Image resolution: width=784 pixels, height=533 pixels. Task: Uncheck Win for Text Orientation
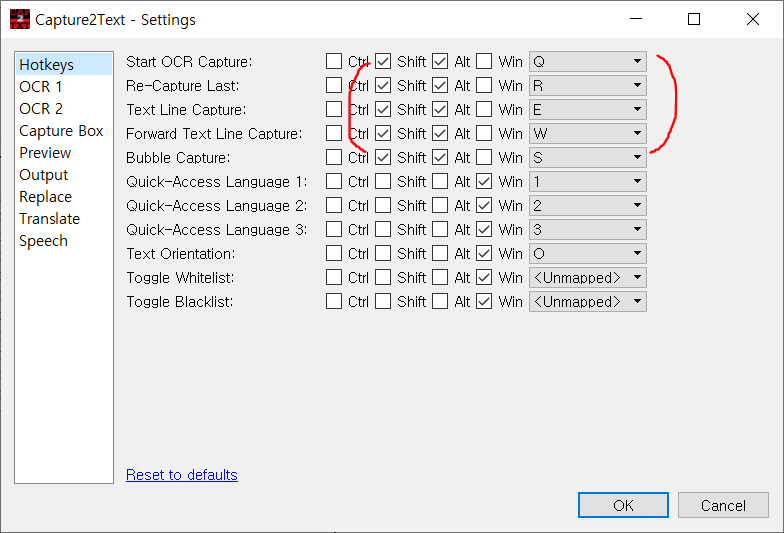pyautogui.click(x=484, y=253)
